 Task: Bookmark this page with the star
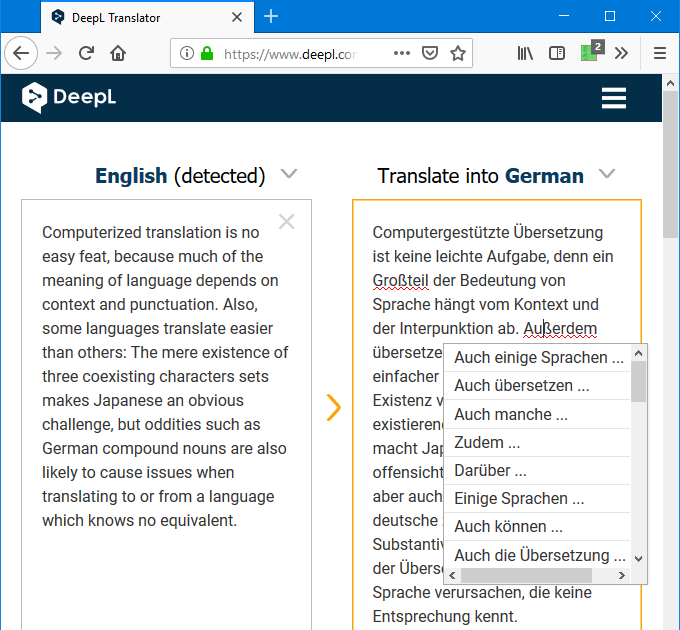(x=458, y=53)
